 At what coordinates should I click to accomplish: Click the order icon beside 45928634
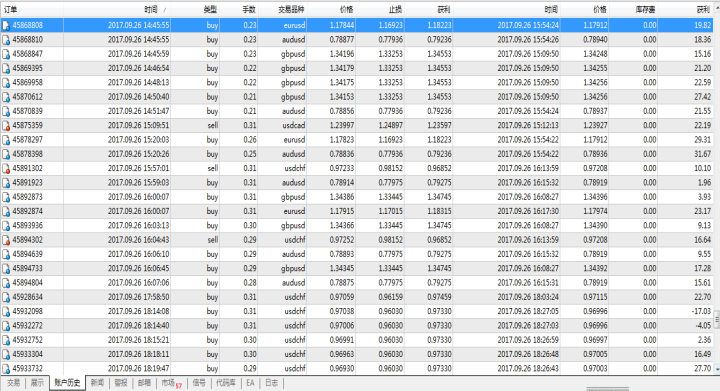[6, 297]
